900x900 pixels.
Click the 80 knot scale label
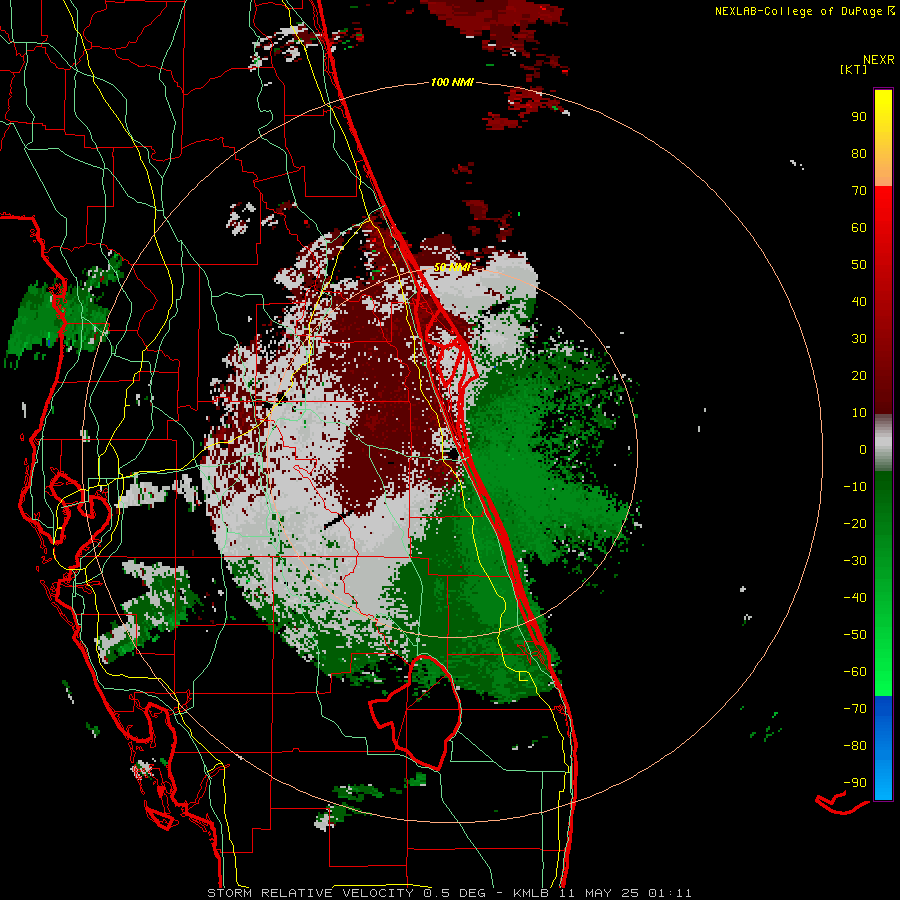tap(859, 153)
